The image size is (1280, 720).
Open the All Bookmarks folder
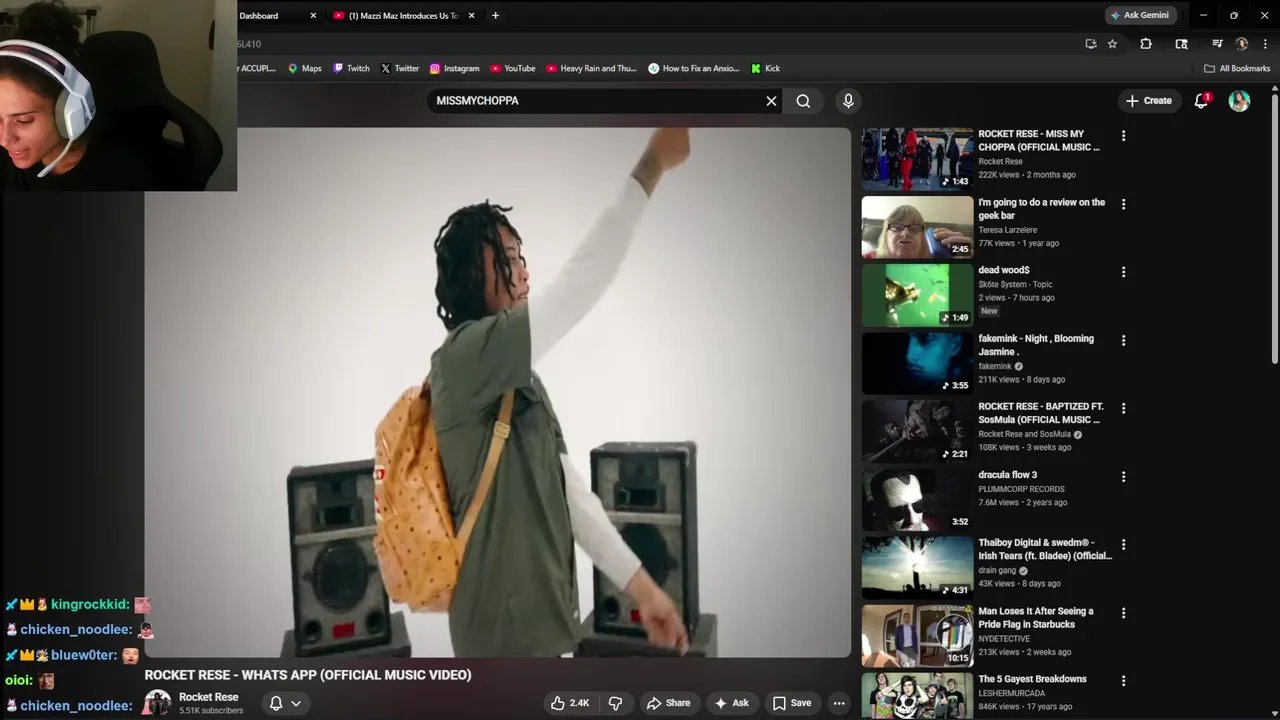click(x=1237, y=68)
